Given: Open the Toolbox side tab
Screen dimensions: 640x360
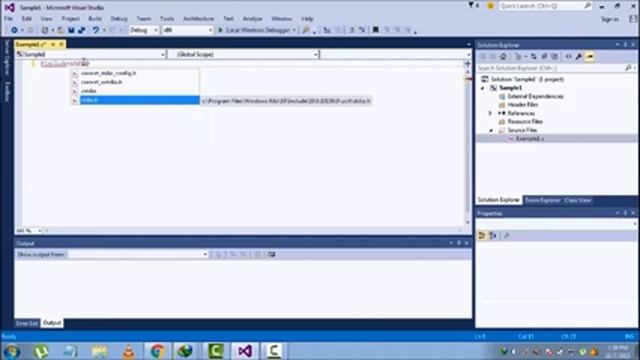Looking at the screenshot, I should (7, 91).
